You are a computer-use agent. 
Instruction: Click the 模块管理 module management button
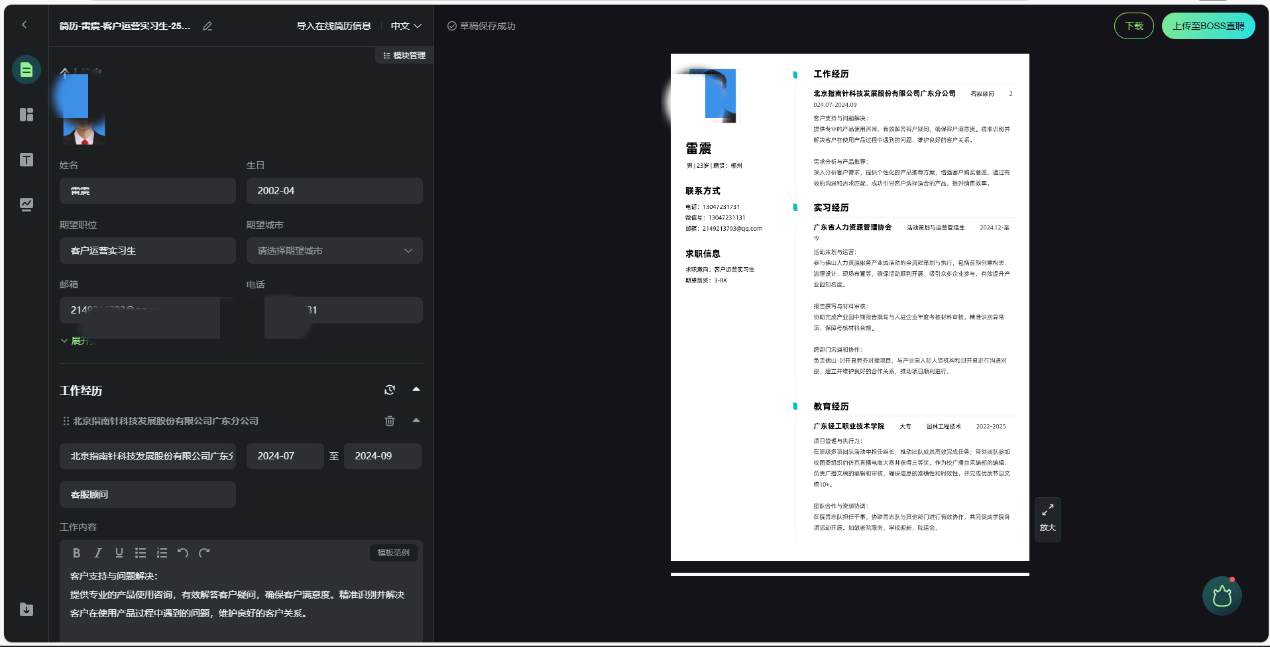point(403,55)
